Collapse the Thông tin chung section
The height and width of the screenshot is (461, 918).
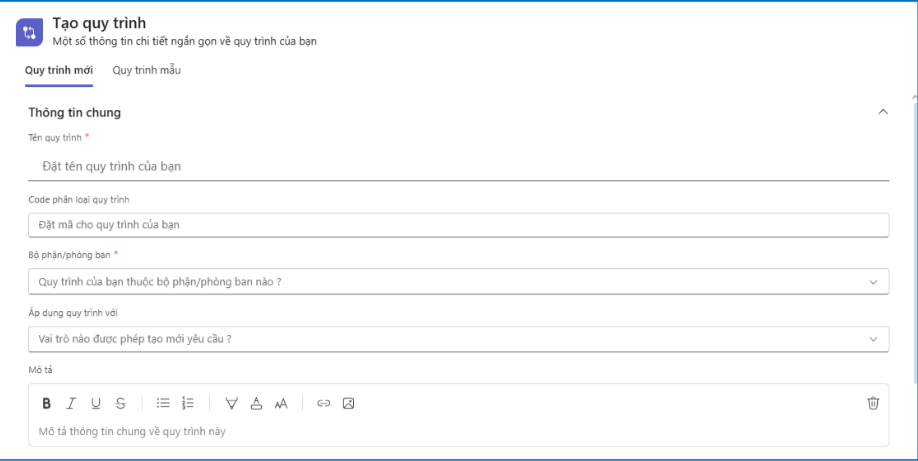(882, 112)
